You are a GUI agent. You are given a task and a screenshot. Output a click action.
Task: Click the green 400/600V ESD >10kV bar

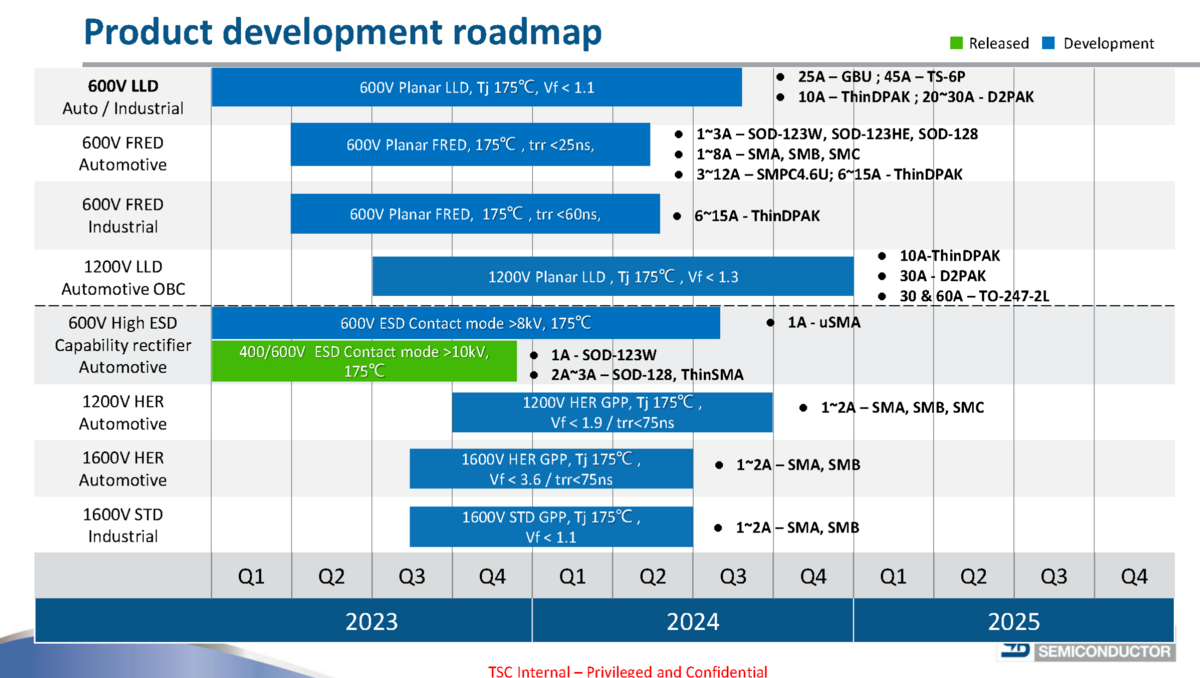[x=364, y=361]
